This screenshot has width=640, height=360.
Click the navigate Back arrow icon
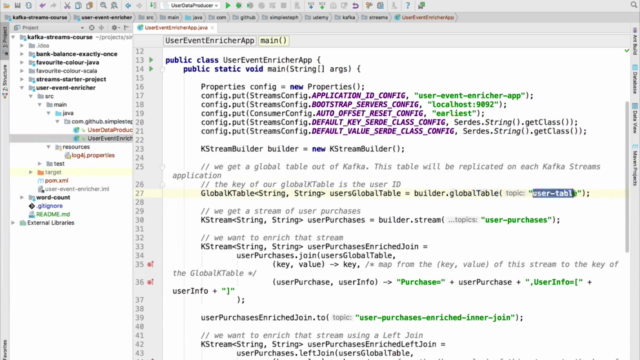pos(128,6)
